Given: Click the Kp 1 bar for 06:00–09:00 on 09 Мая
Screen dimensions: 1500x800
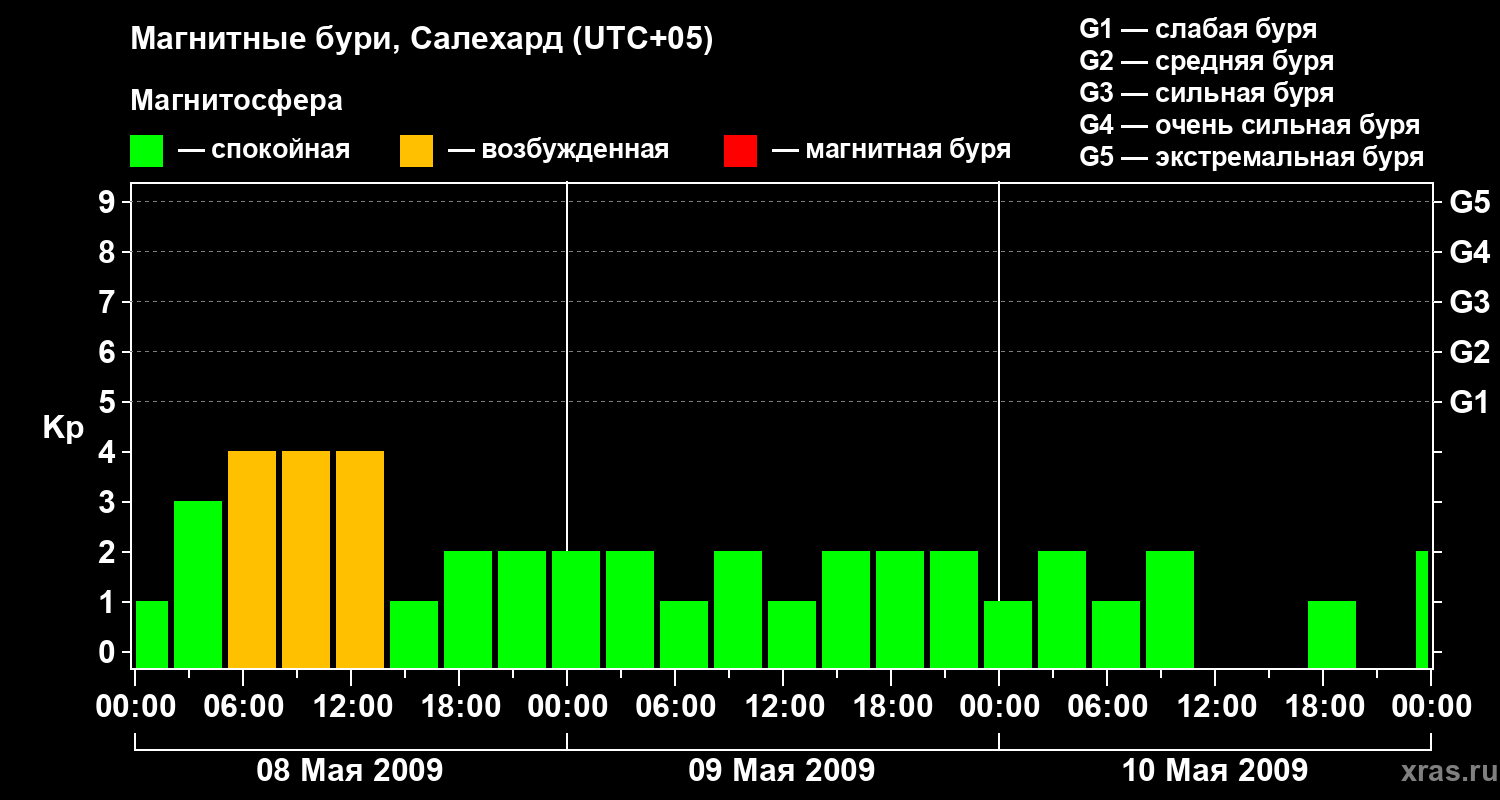Looking at the screenshot, I should (684, 634).
